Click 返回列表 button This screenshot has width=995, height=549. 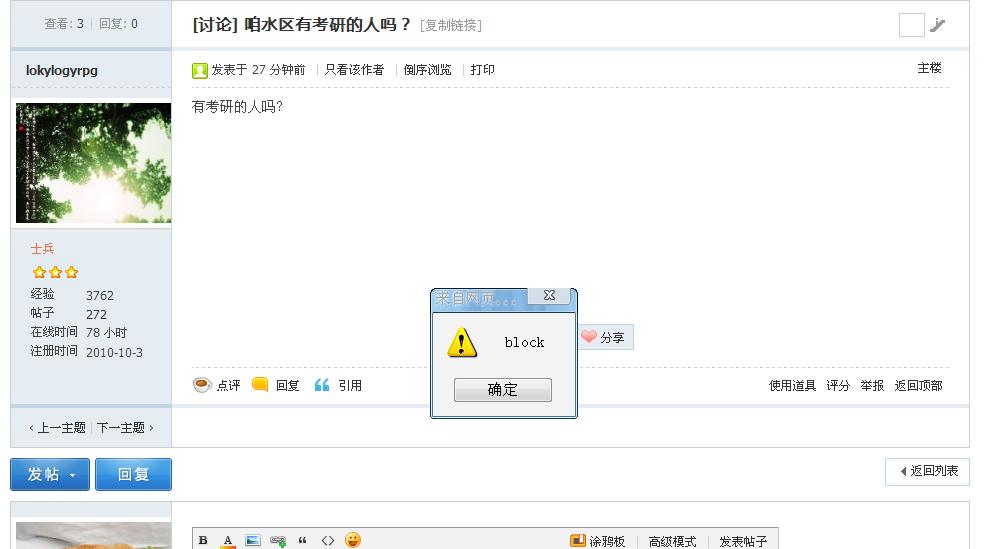pos(927,472)
